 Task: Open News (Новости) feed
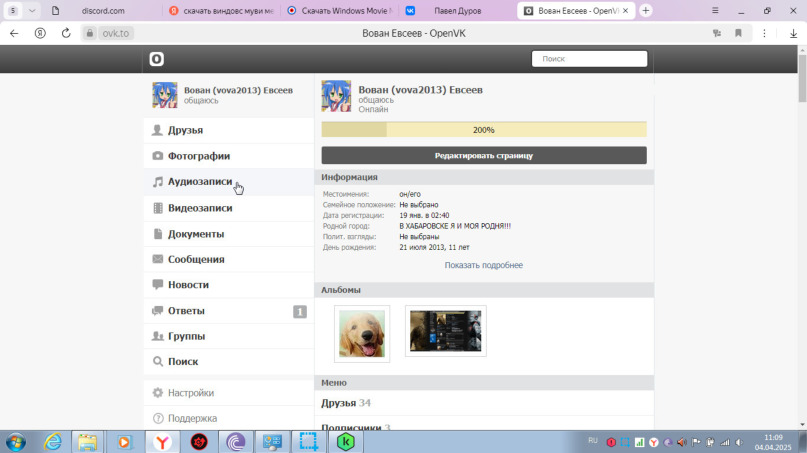coord(188,285)
